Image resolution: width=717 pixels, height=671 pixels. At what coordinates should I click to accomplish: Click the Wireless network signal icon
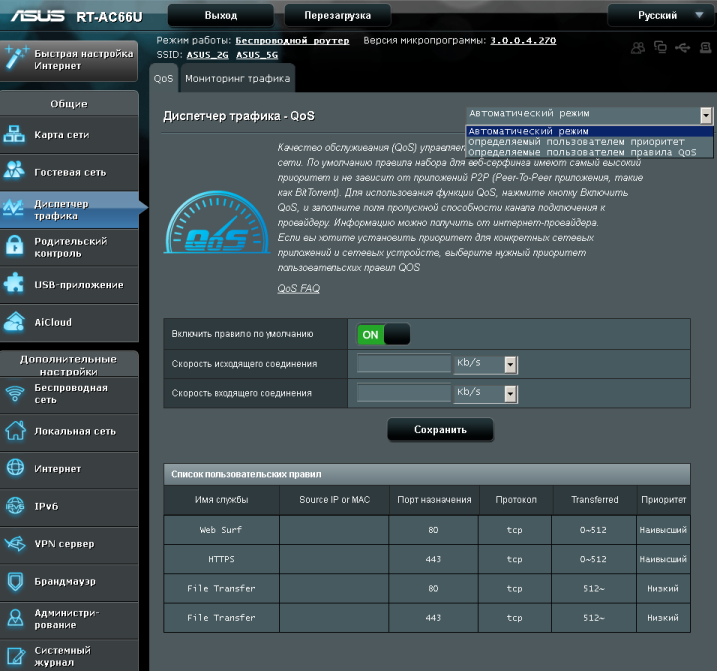tap(15, 393)
